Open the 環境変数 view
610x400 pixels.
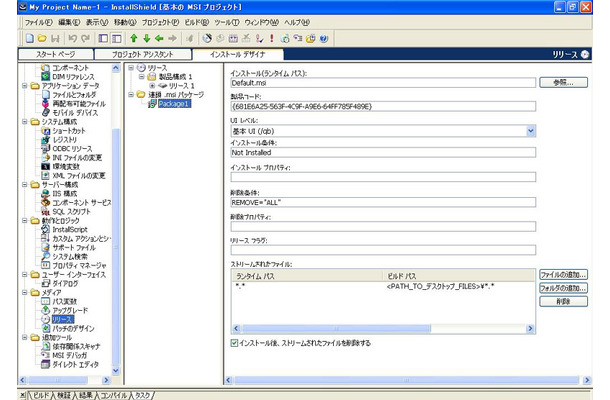click(x=66, y=167)
